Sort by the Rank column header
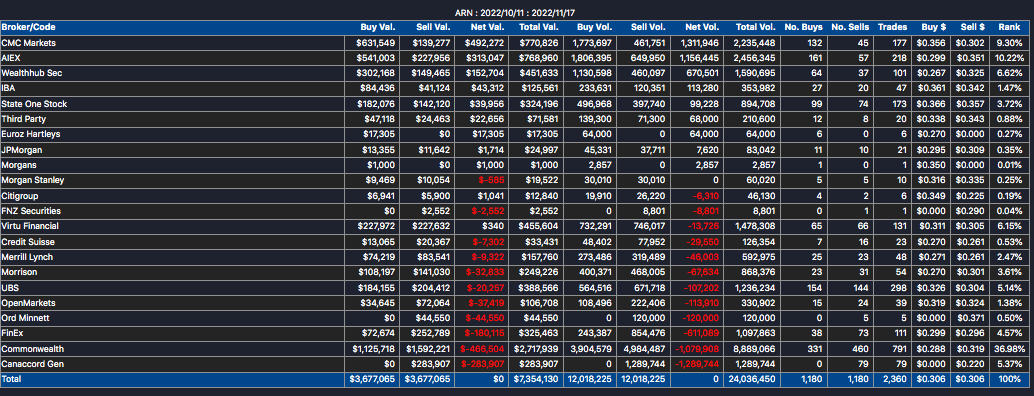The width and height of the screenshot is (1034, 396). pyautogui.click(x=1009, y=27)
